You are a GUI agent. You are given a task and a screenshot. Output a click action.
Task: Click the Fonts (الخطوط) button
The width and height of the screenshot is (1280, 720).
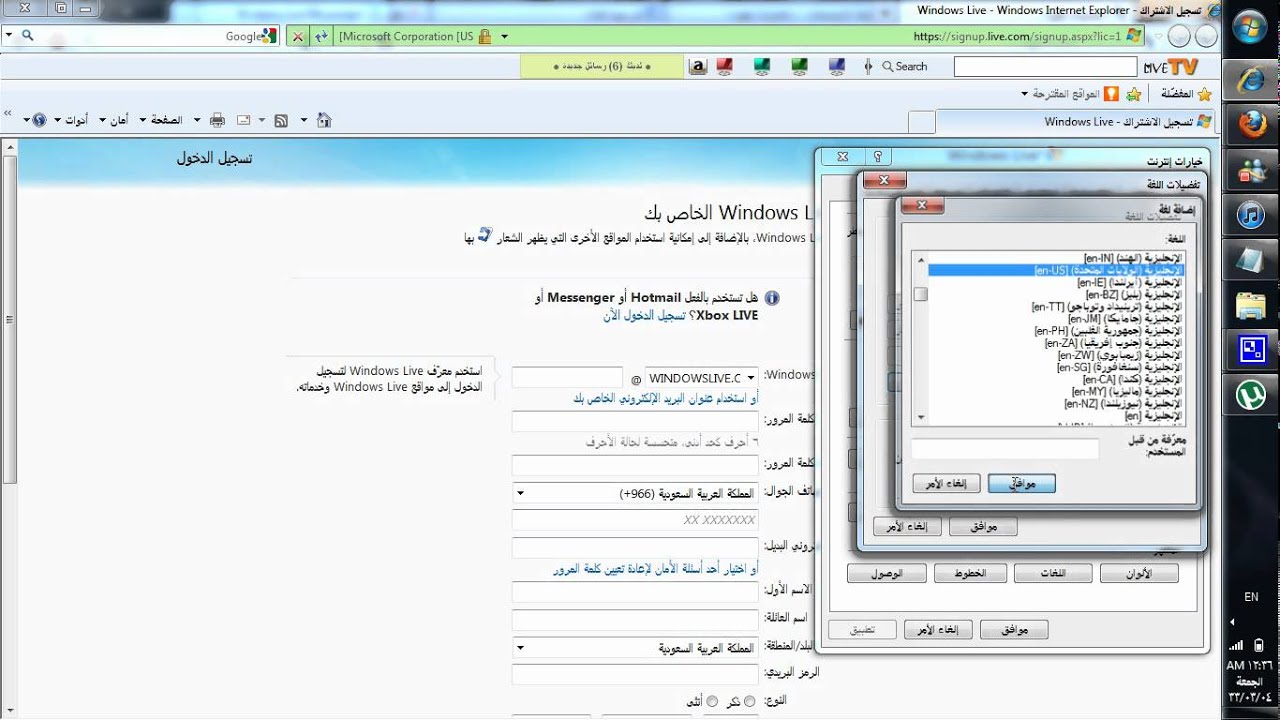(970, 573)
